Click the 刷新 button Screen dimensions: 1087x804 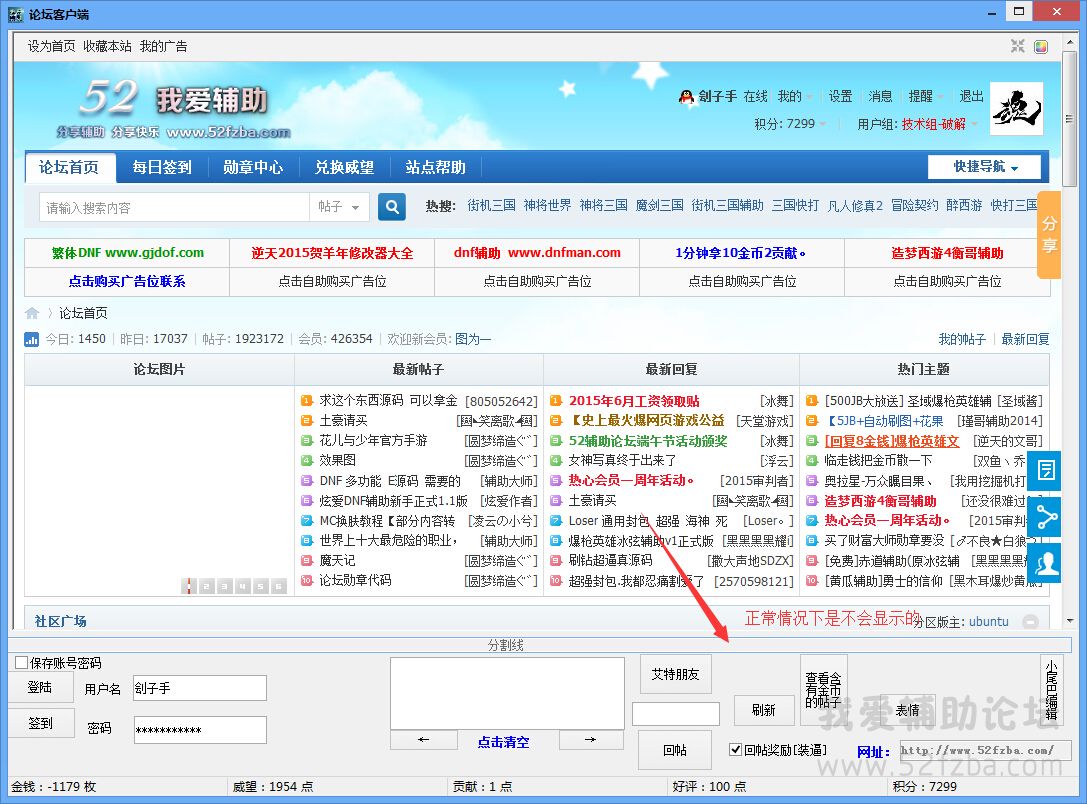[764, 710]
